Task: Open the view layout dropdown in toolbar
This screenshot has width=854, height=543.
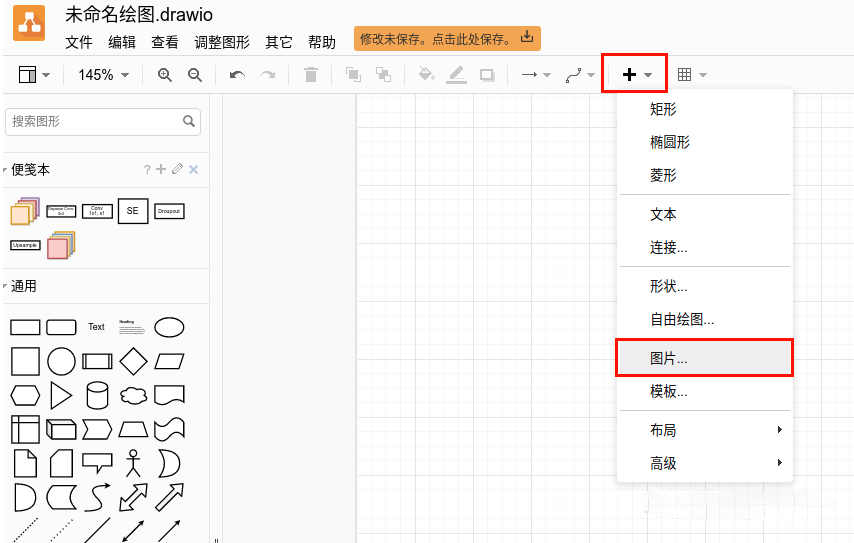Action: coord(34,74)
